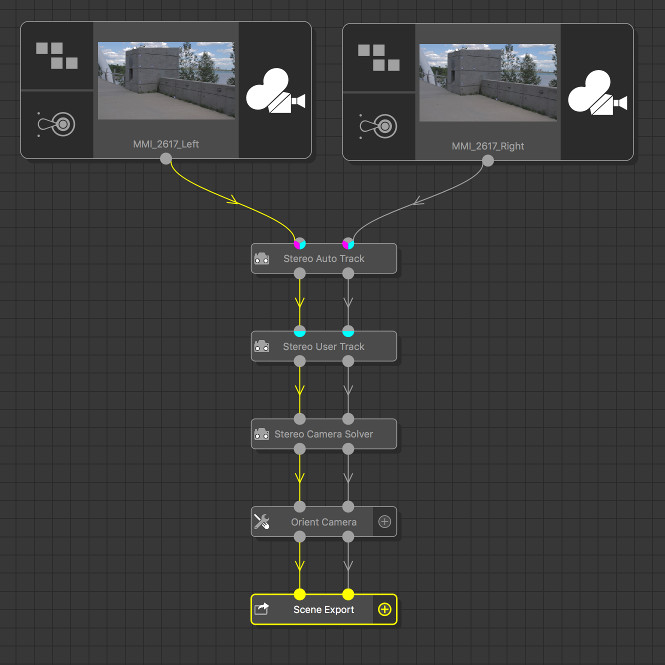
Task: Click left output port of Stereo Auto Track
Action: [x=300, y=274]
